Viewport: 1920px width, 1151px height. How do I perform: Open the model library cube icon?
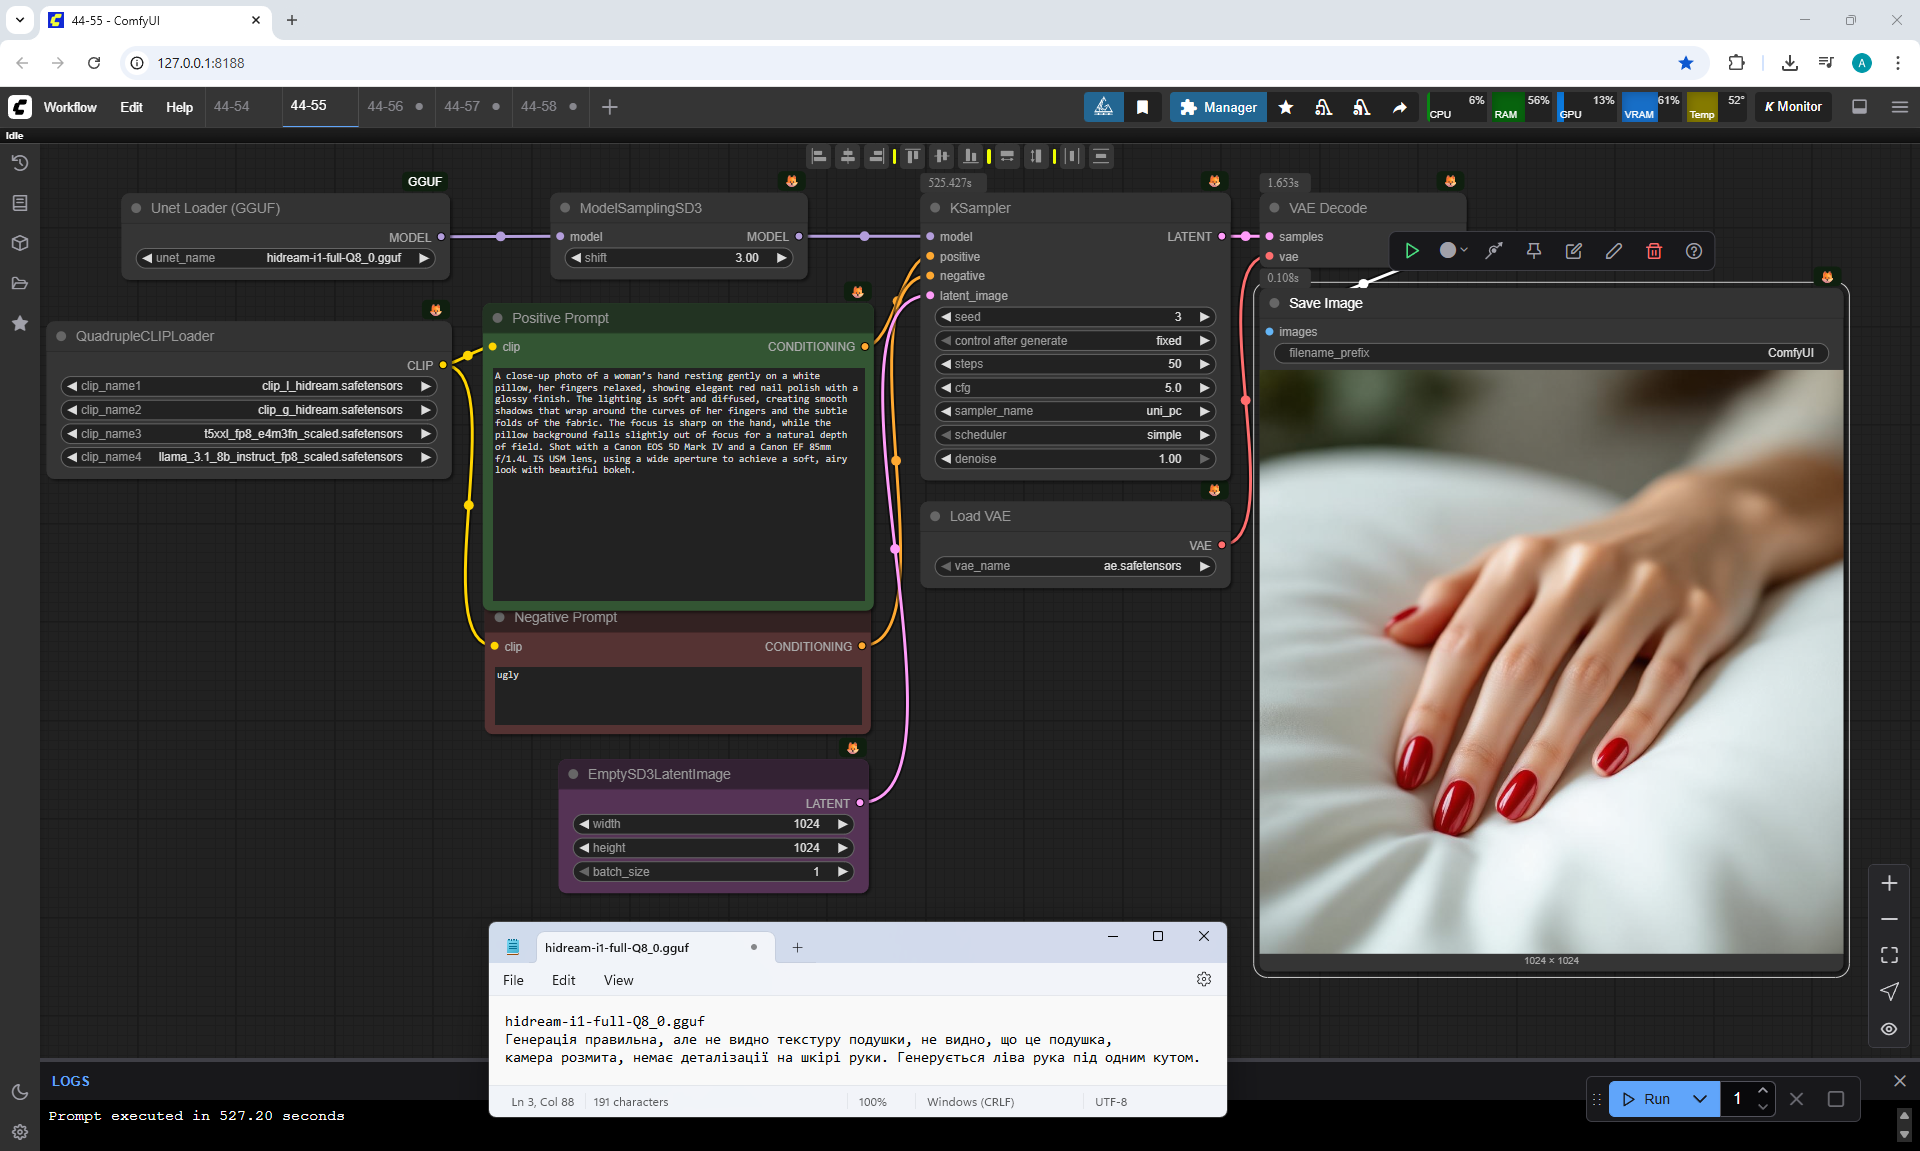(x=20, y=243)
